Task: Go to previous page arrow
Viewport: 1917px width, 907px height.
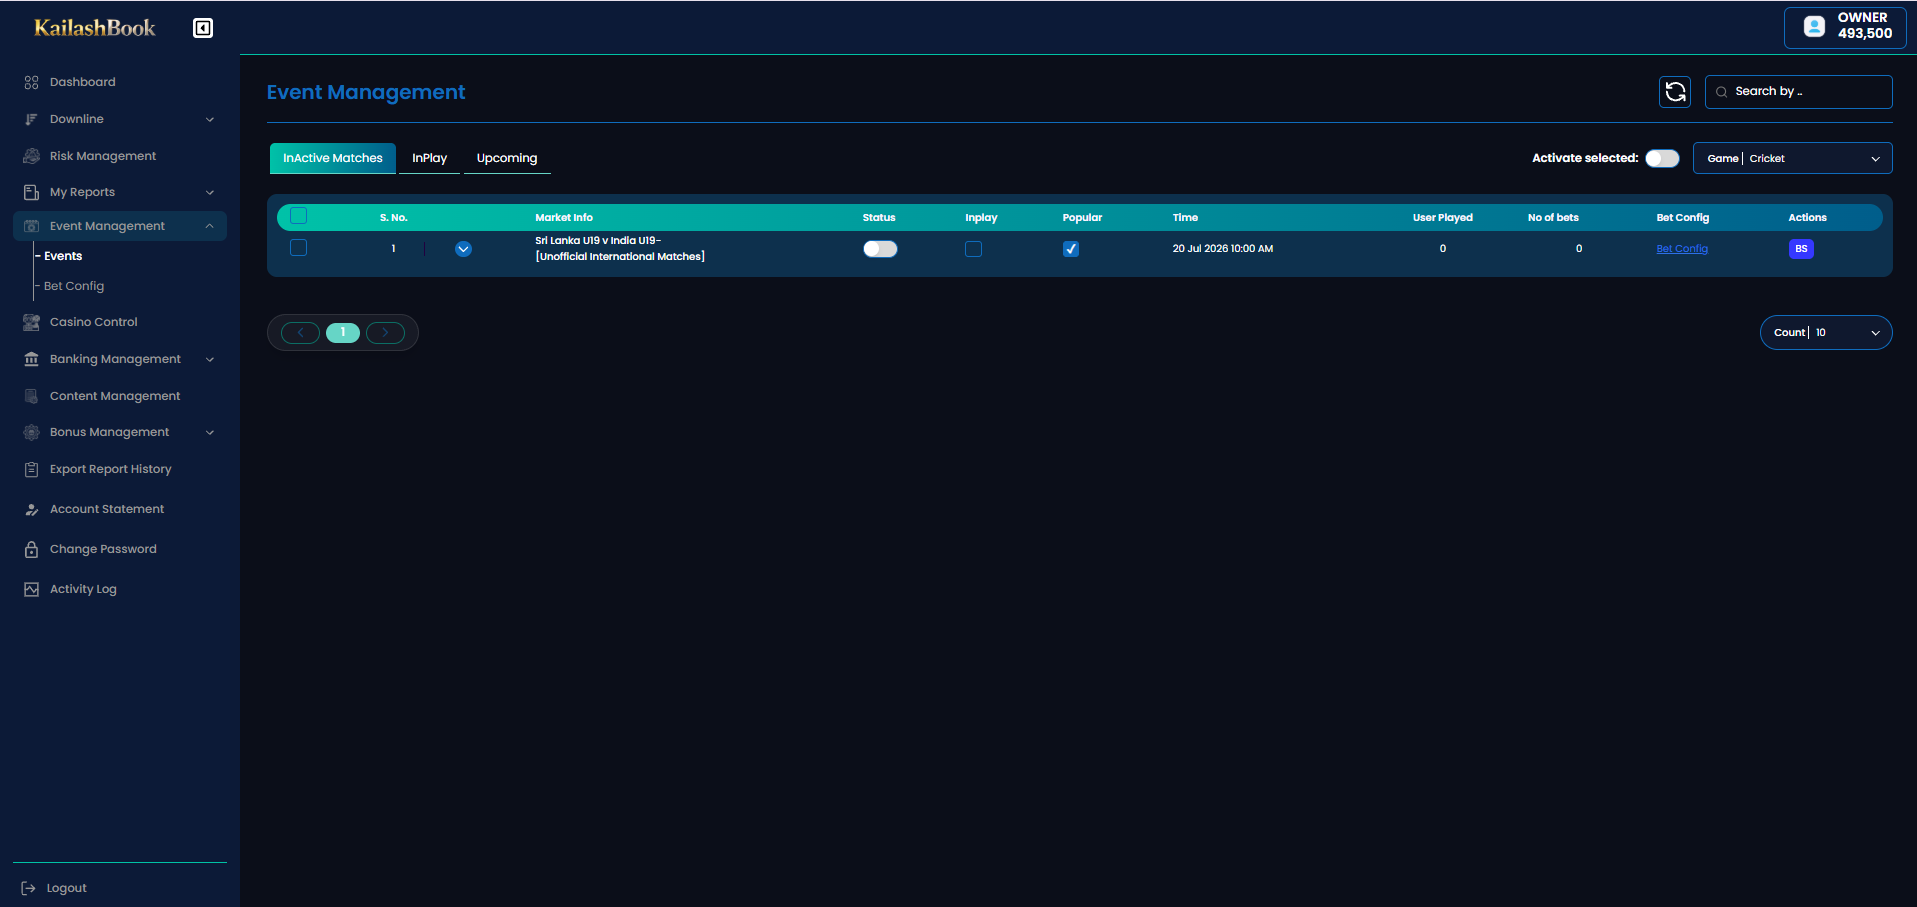Action: click(300, 333)
